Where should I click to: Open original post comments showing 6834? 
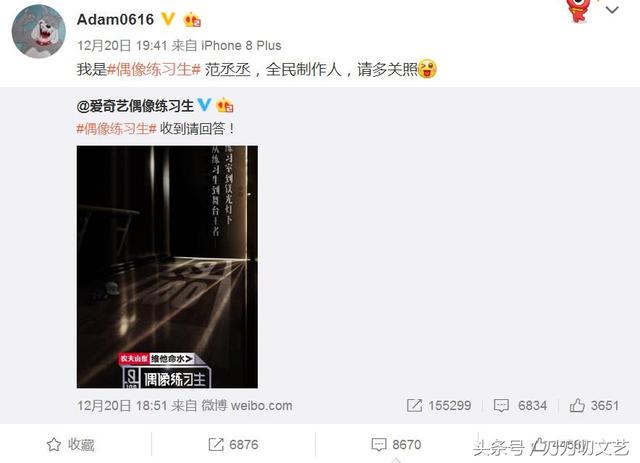tap(520, 405)
